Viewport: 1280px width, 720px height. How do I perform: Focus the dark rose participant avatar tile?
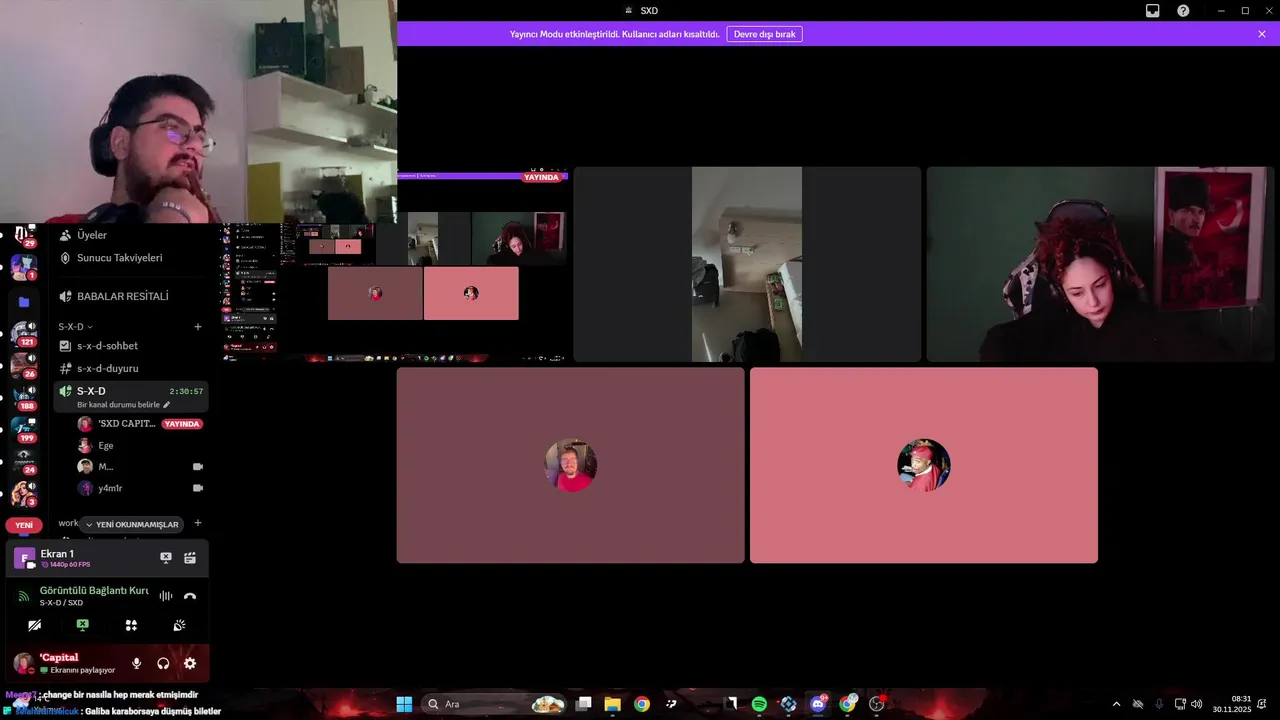pos(570,465)
